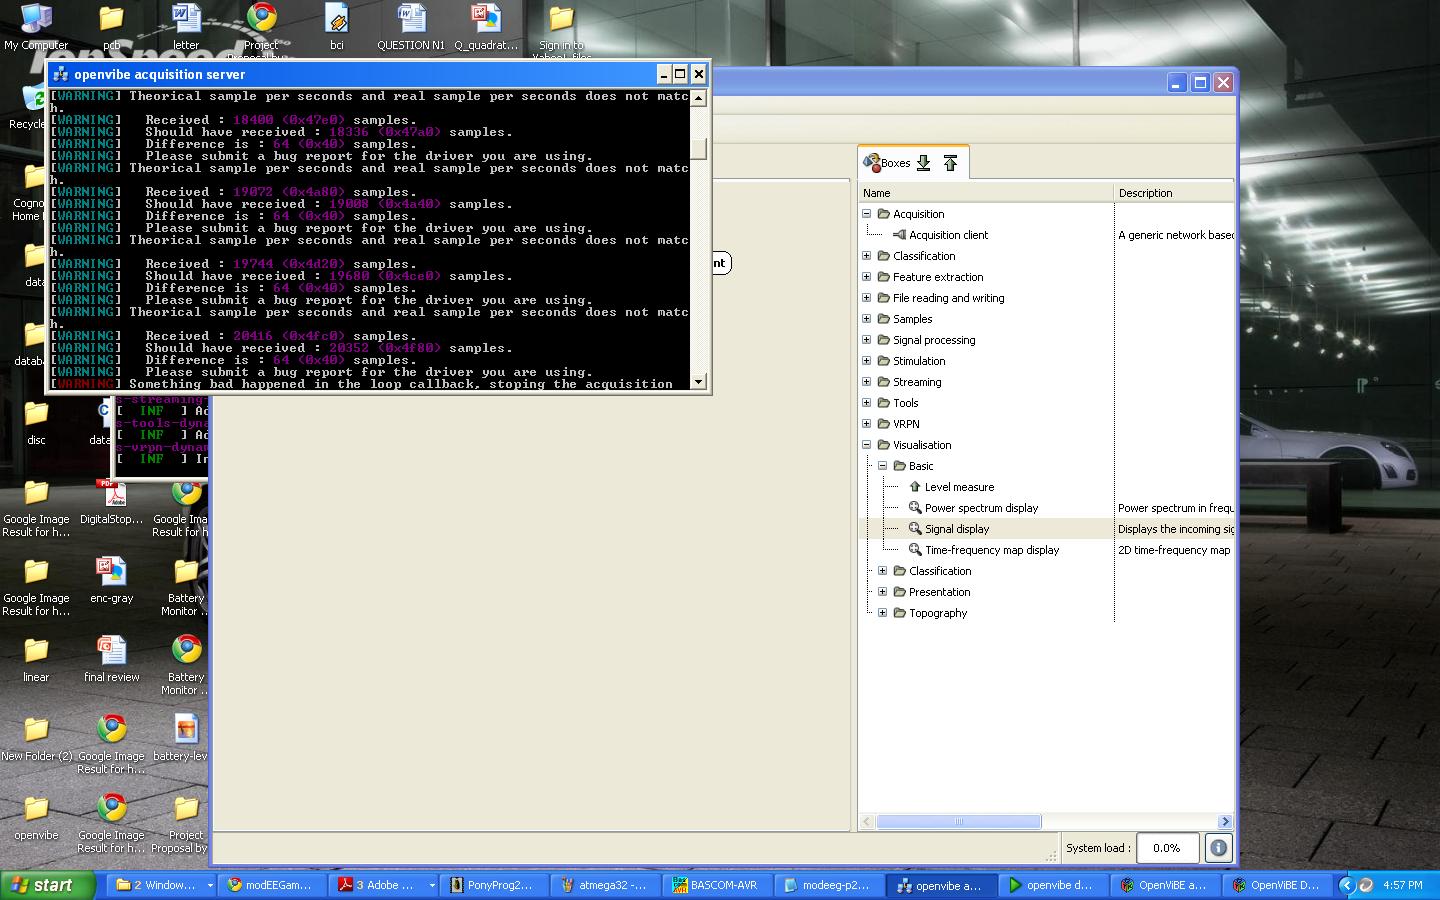Click the Name column header

click(x=986, y=193)
